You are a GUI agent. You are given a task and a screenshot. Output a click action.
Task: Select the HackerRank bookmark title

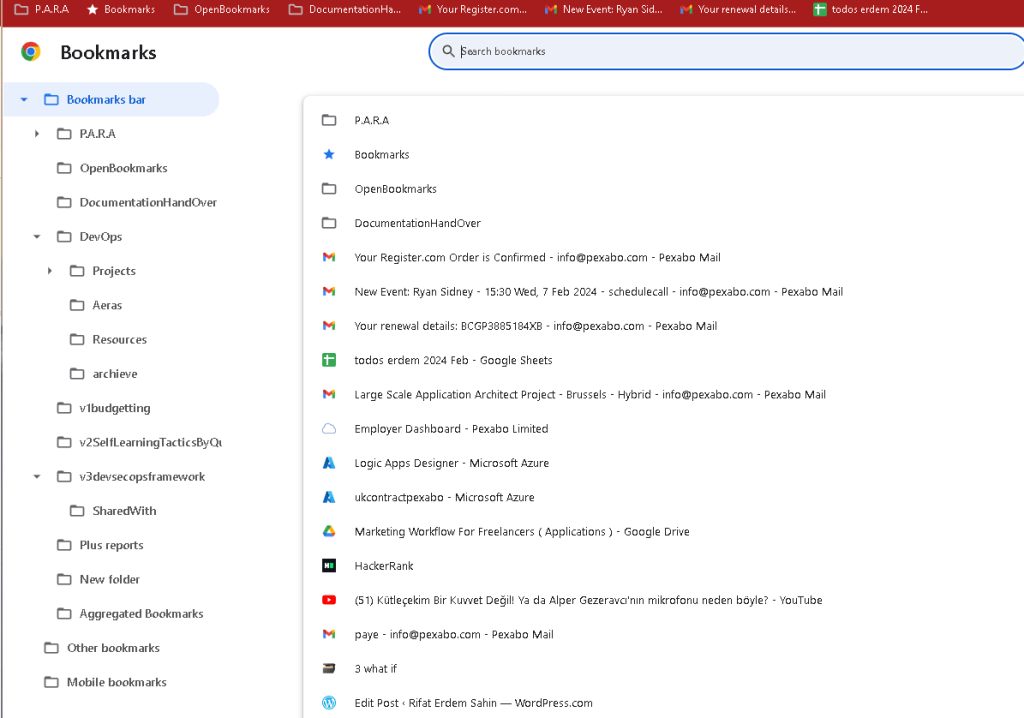point(384,566)
